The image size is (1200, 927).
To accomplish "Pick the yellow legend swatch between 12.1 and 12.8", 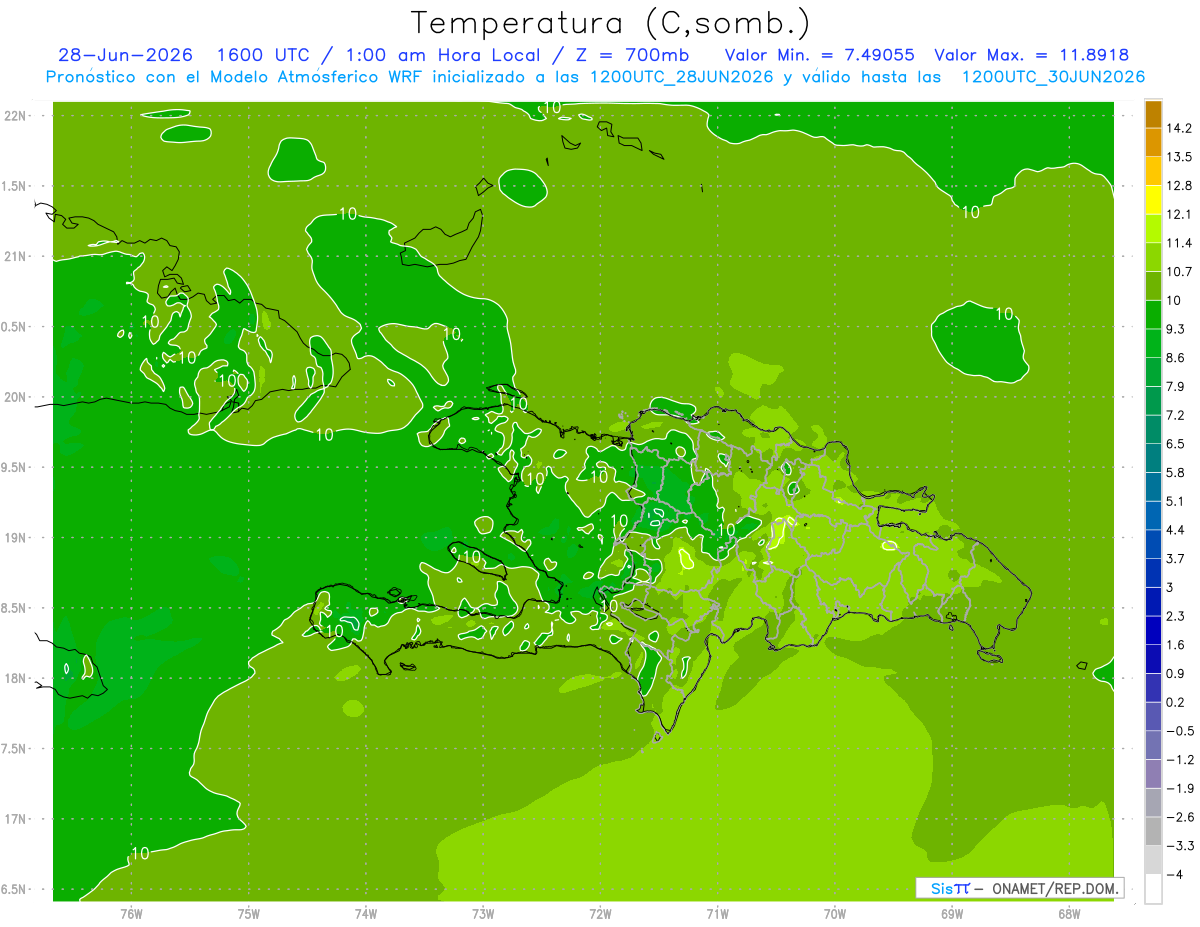I will [1153, 200].
